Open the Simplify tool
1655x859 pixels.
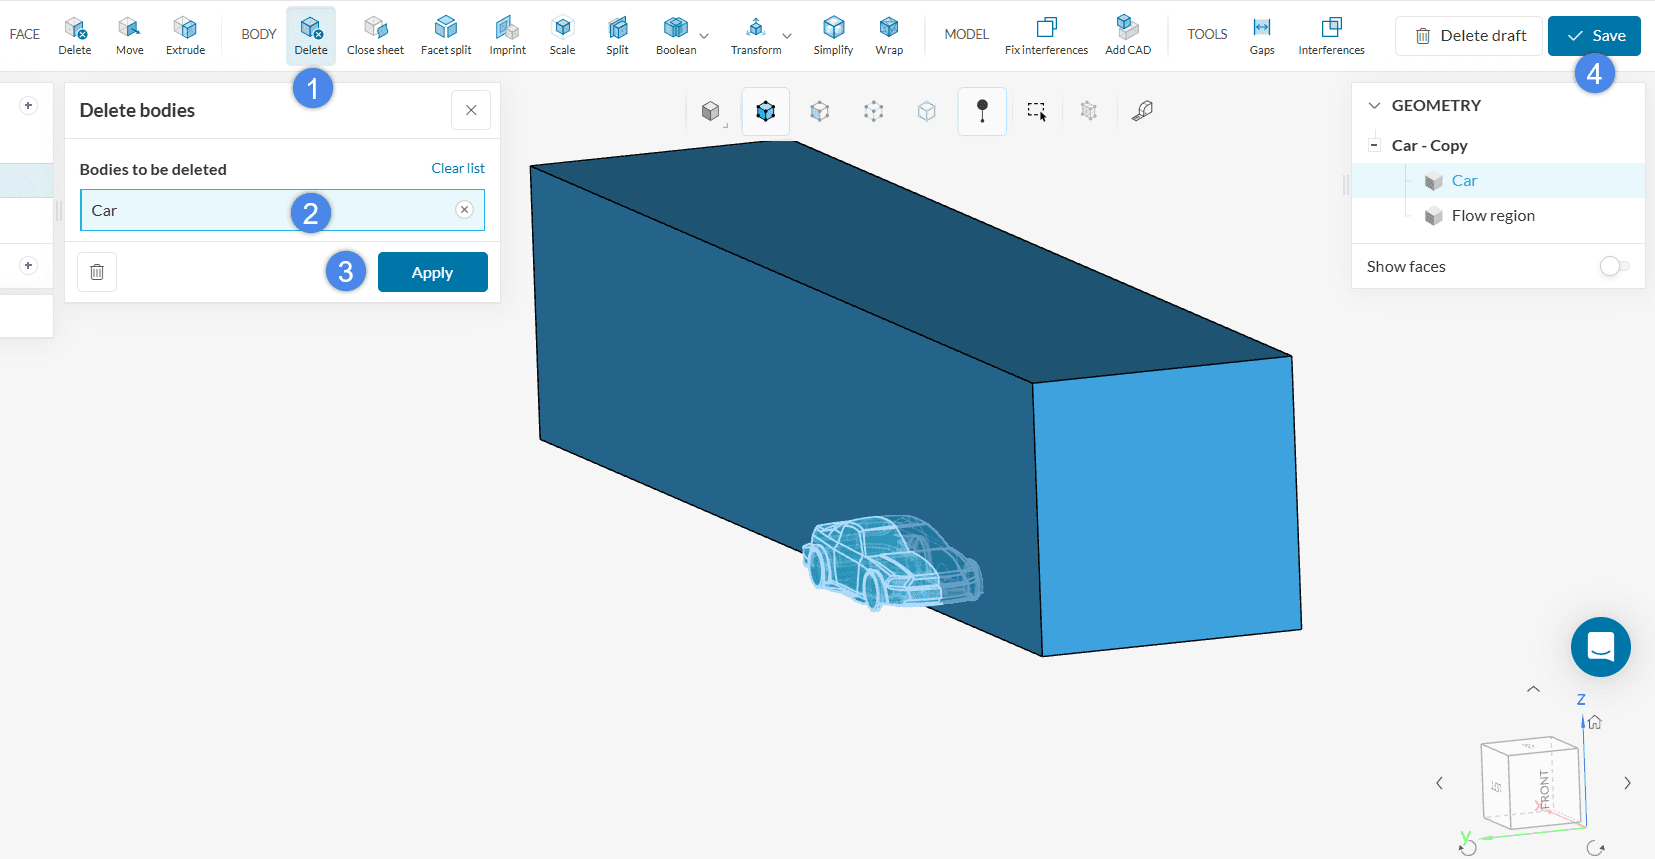pyautogui.click(x=833, y=36)
